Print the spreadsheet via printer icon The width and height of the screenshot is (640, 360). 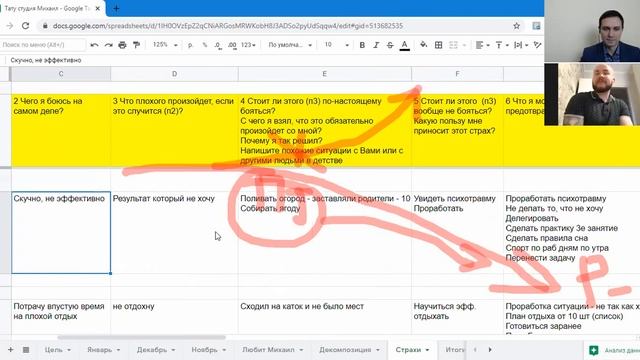122,45
